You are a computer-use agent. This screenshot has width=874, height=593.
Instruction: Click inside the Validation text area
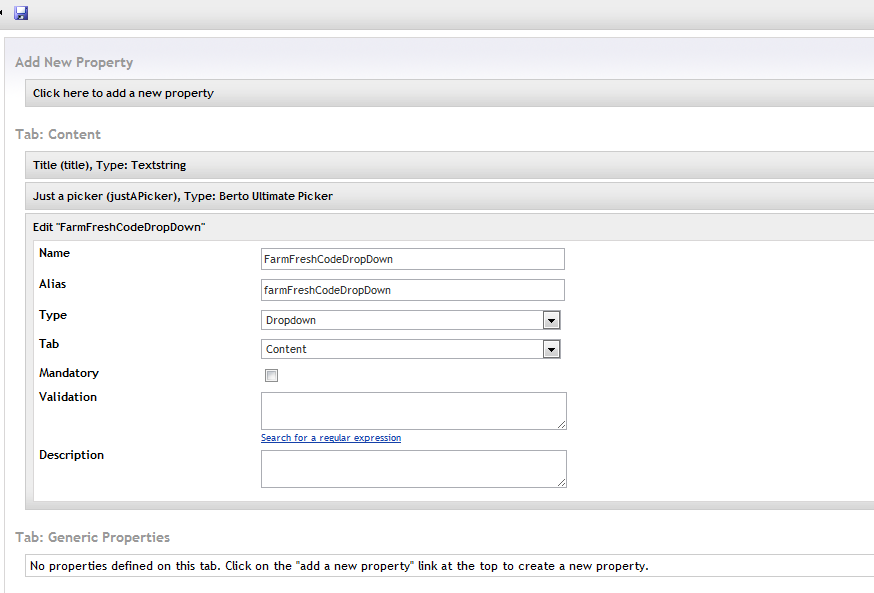pos(412,410)
